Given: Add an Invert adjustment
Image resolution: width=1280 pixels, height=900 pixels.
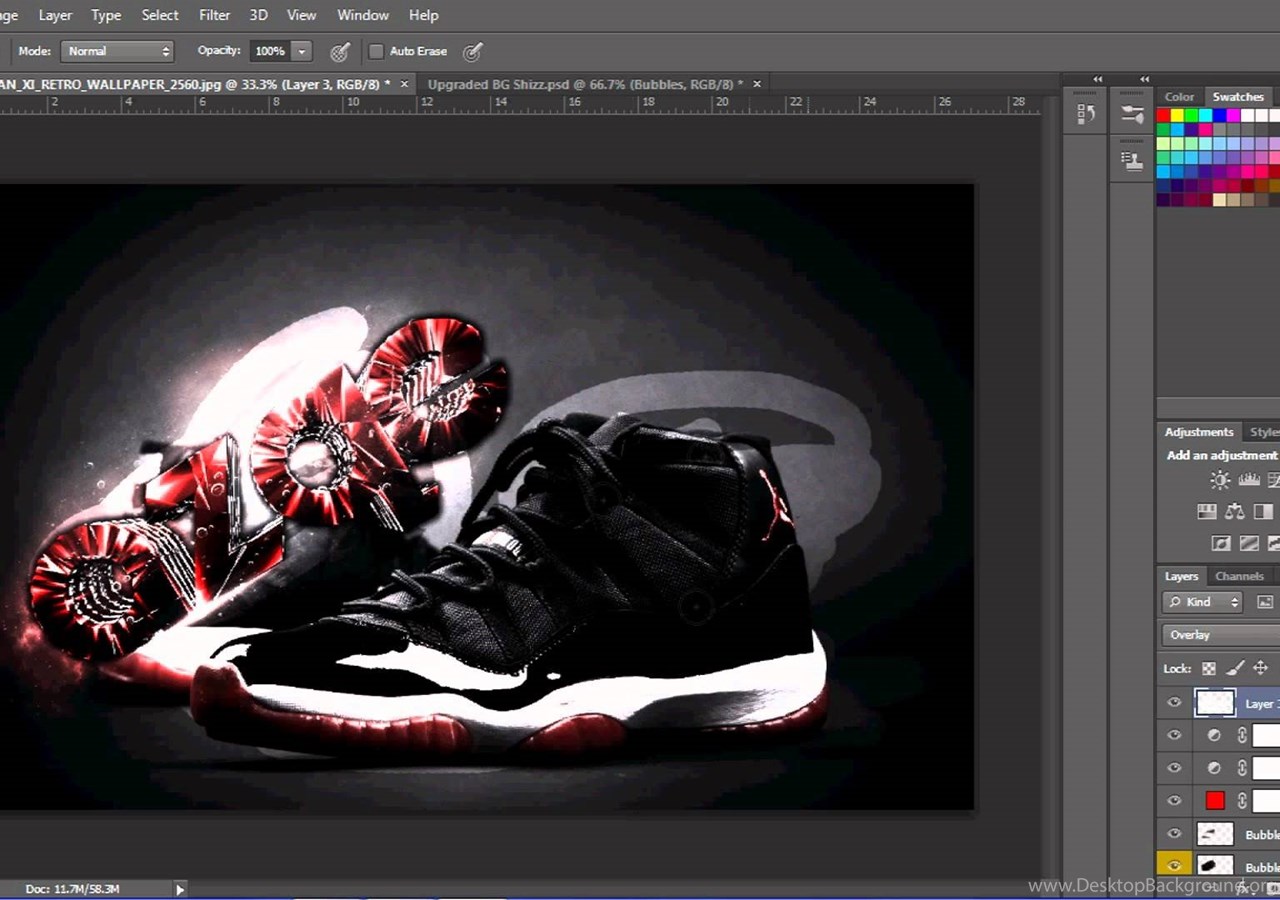Looking at the screenshot, I should point(1220,544).
